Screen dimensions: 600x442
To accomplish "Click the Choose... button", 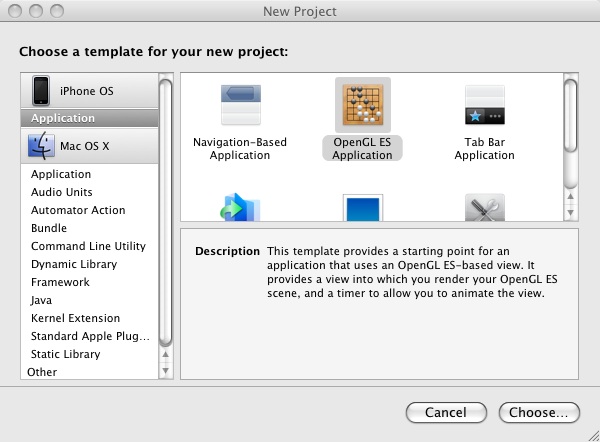I will 539,413.
